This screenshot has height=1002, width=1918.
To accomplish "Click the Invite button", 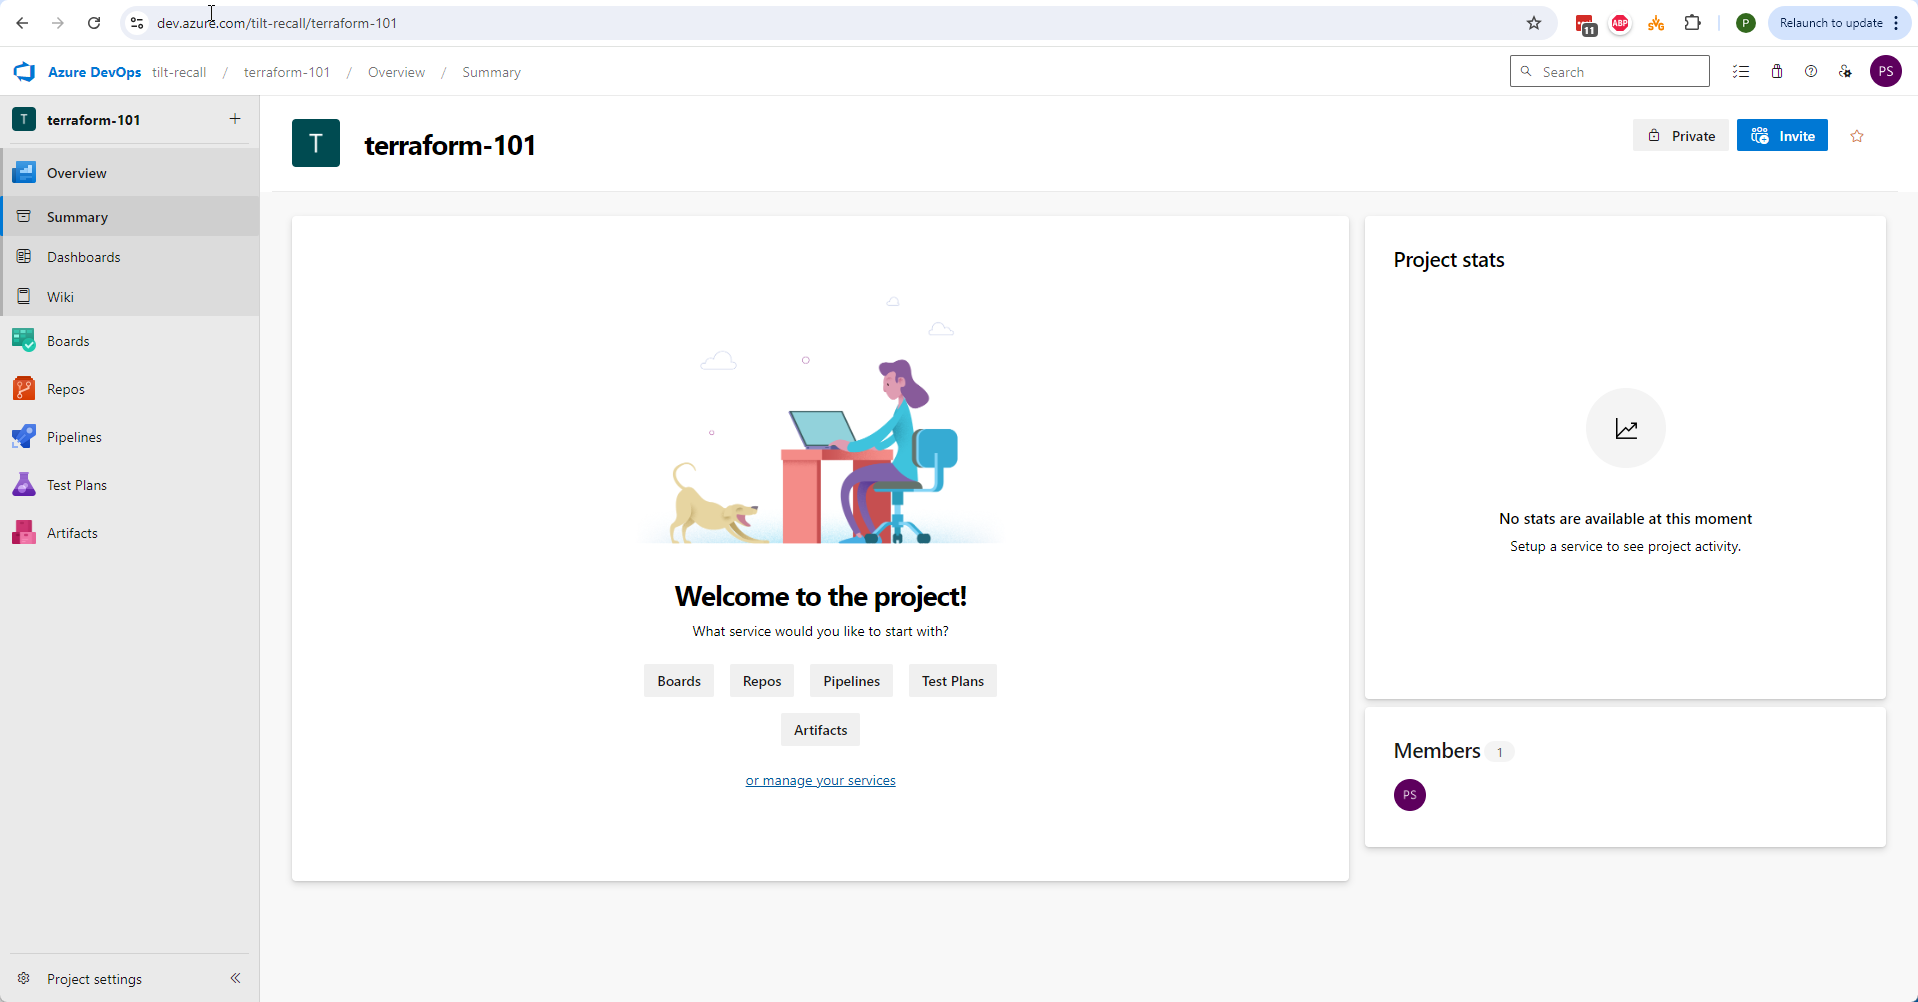I will [x=1782, y=135].
